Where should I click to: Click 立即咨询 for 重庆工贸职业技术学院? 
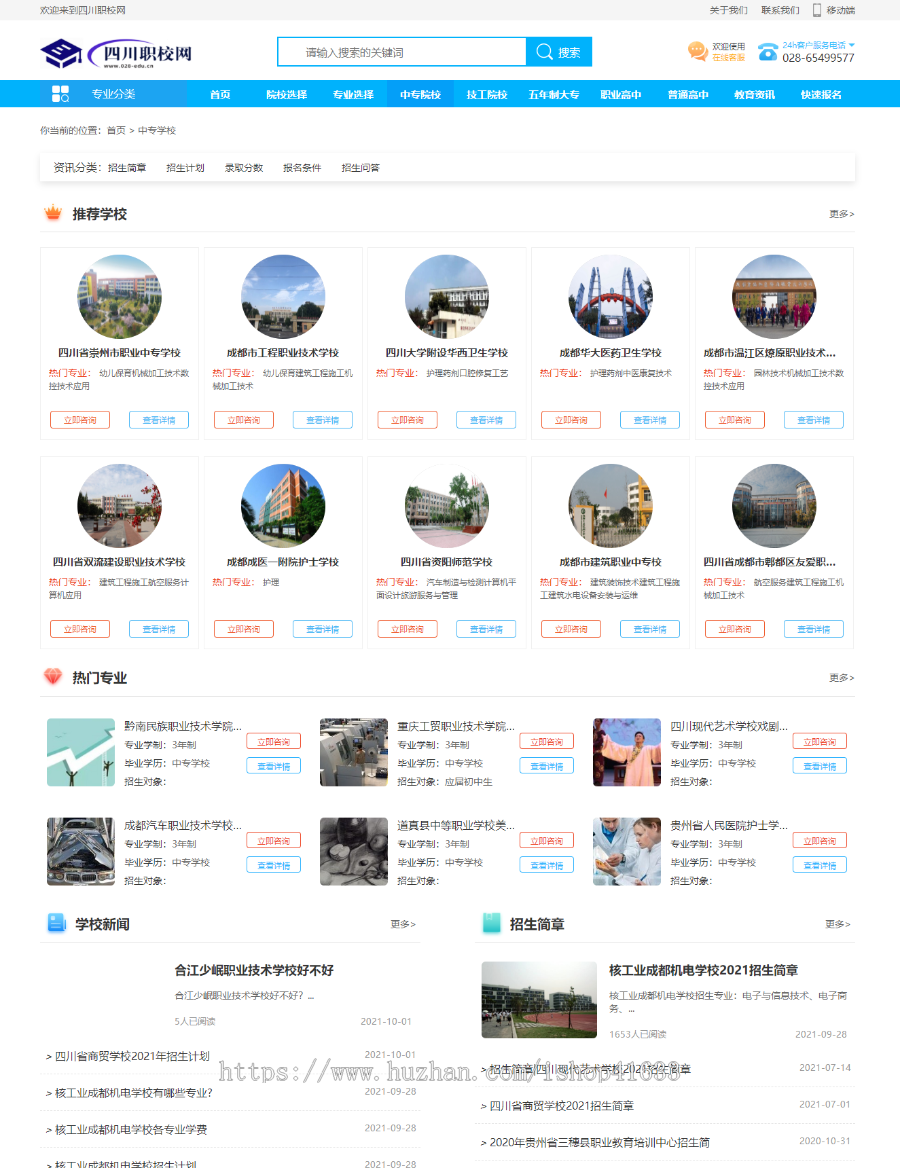546,742
